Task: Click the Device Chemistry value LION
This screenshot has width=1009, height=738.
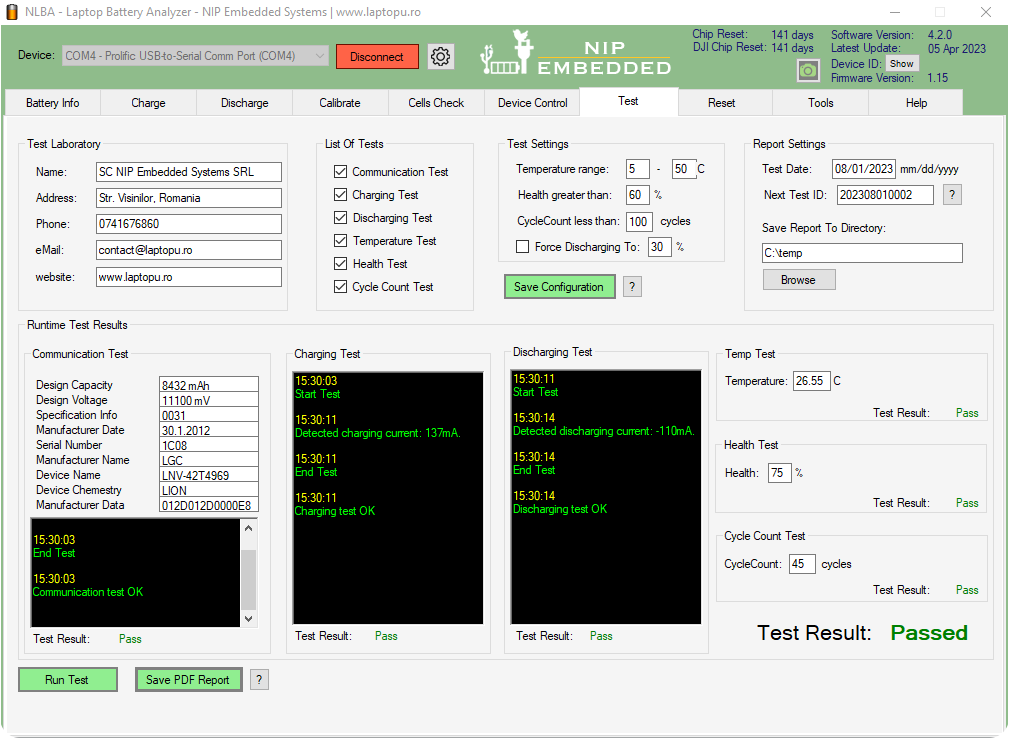Action: tap(208, 490)
